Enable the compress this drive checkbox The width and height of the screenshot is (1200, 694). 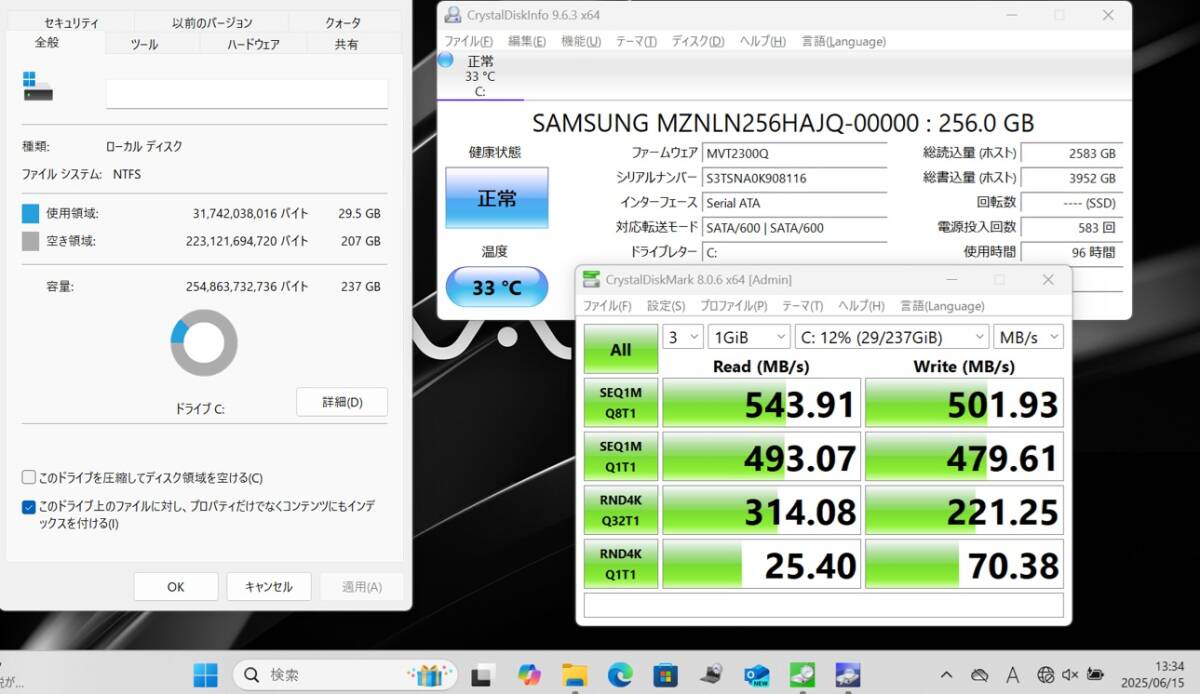coord(28,478)
